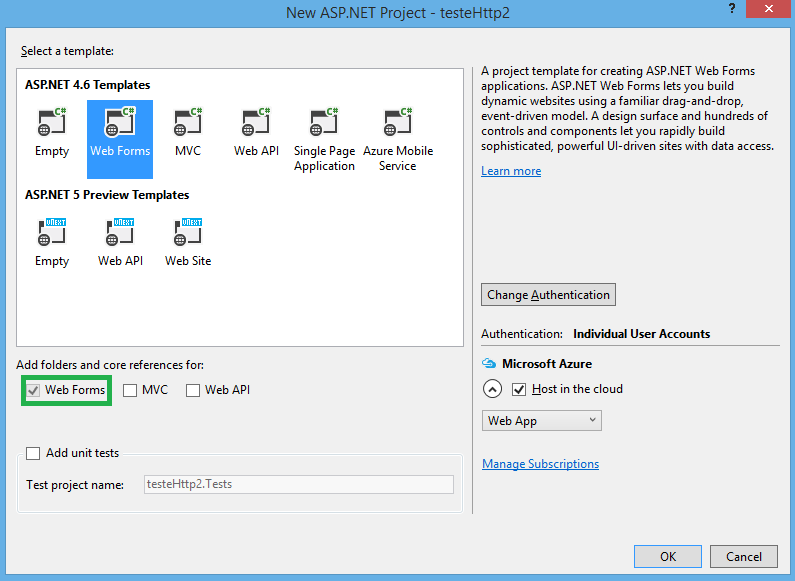Select the Web Forms template icon
The height and width of the screenshot is (581, 795).
(120, 122)
